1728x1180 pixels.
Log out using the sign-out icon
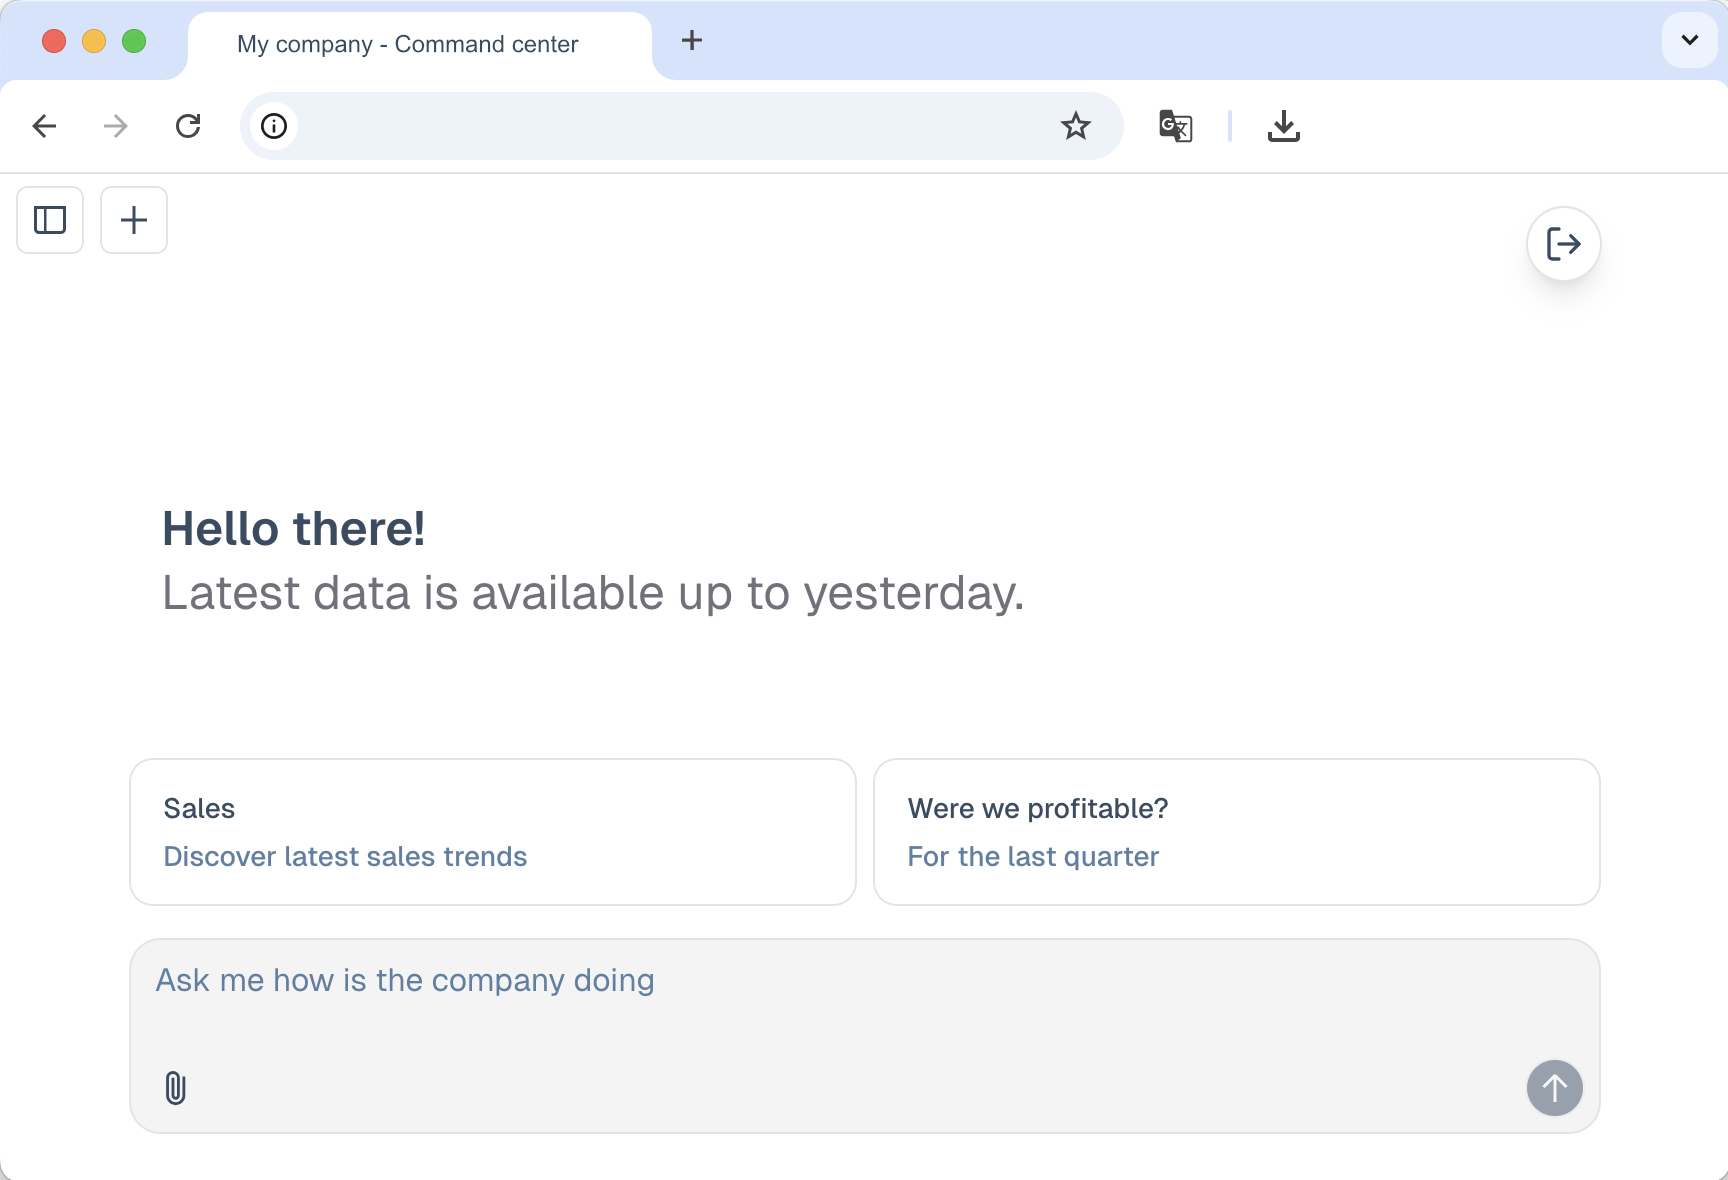click(x=1563, y=243)
